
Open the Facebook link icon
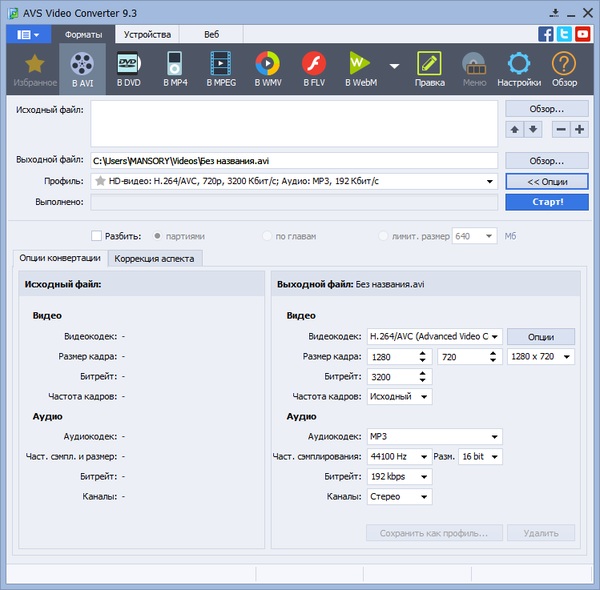point(546,33)
